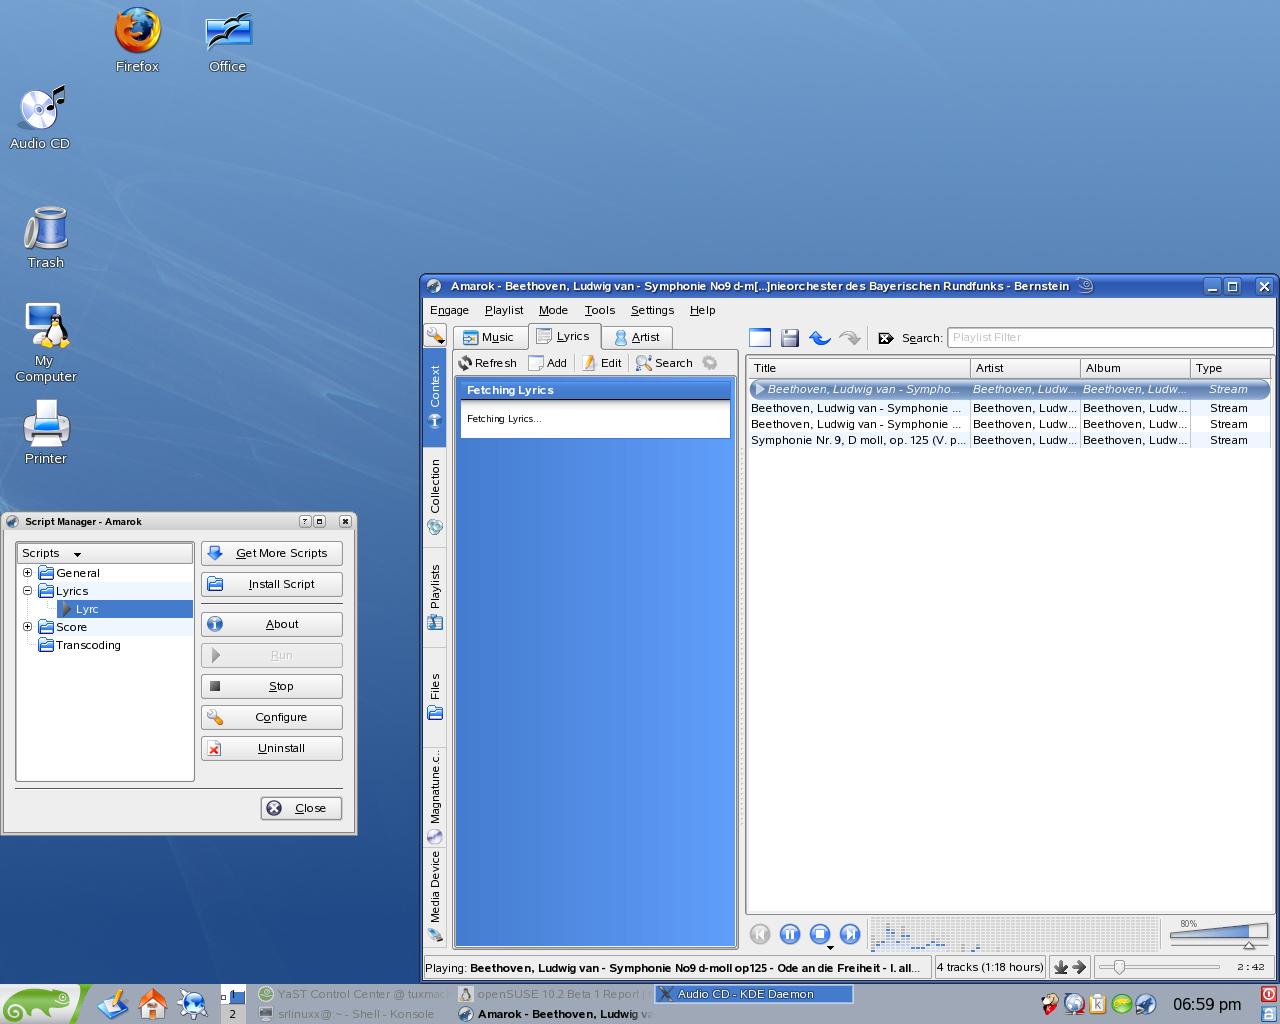Select the Transcoding folder in Script Manager
1280x1024 pixels.
click(79, 645)
